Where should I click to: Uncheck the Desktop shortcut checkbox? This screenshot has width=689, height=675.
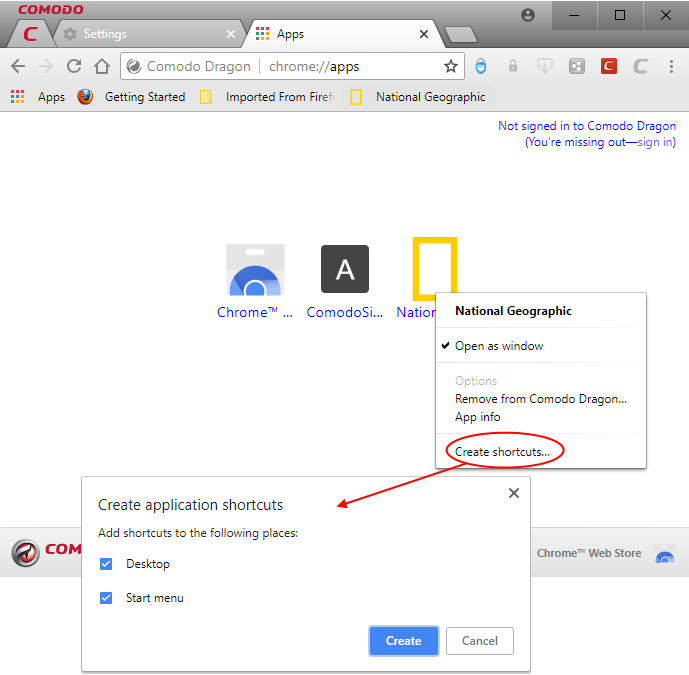106,564
